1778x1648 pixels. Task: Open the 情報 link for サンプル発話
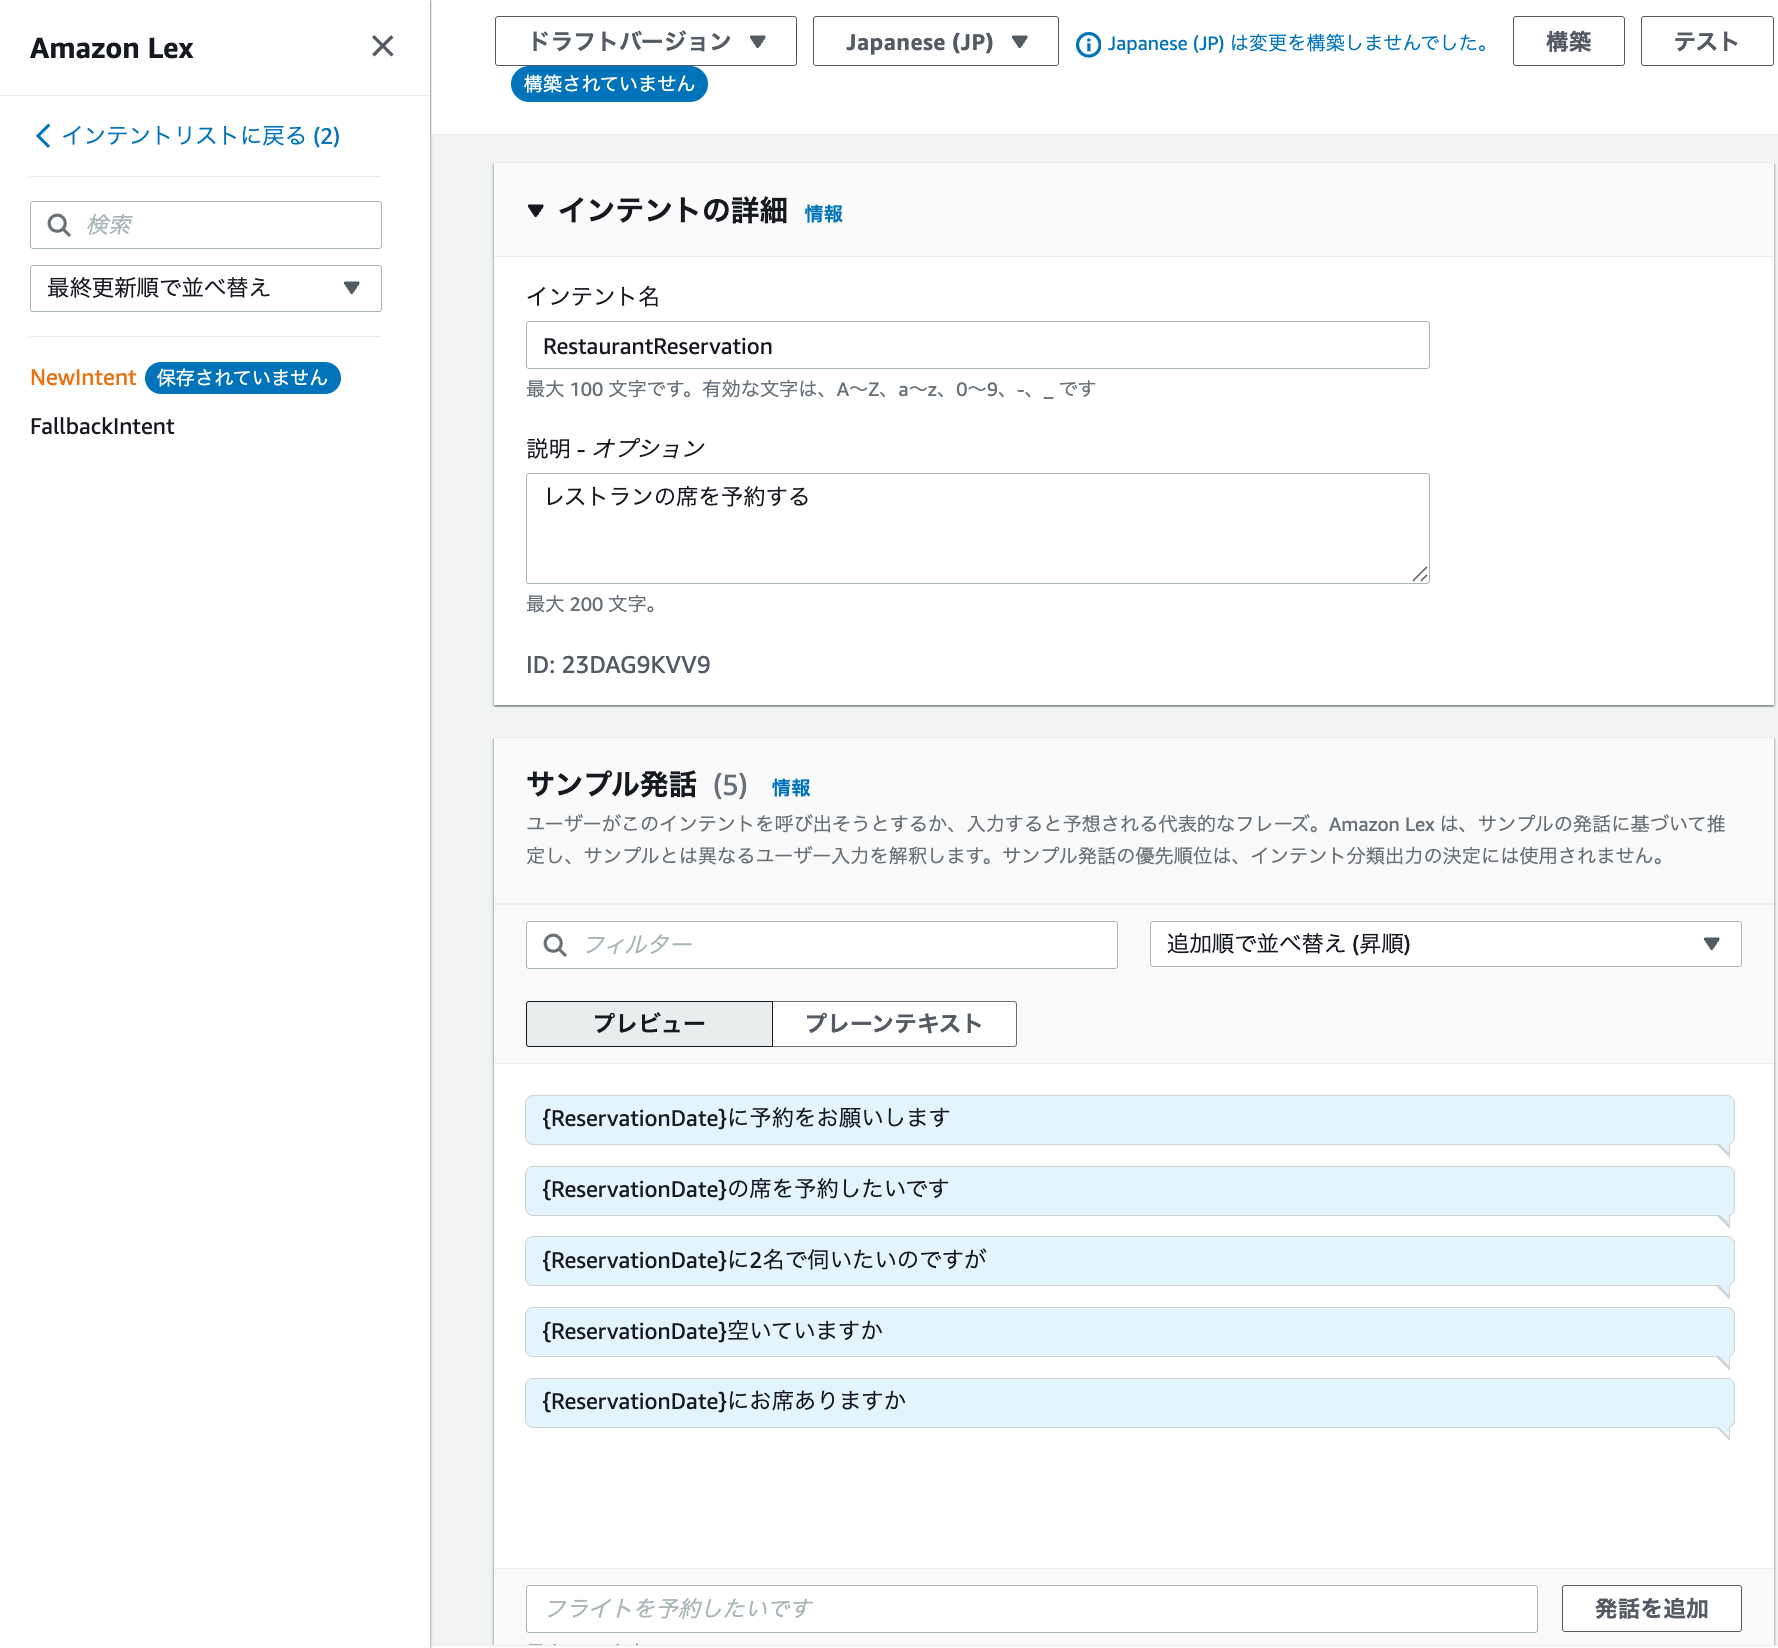pyautogui.click(x=791, y=788)
